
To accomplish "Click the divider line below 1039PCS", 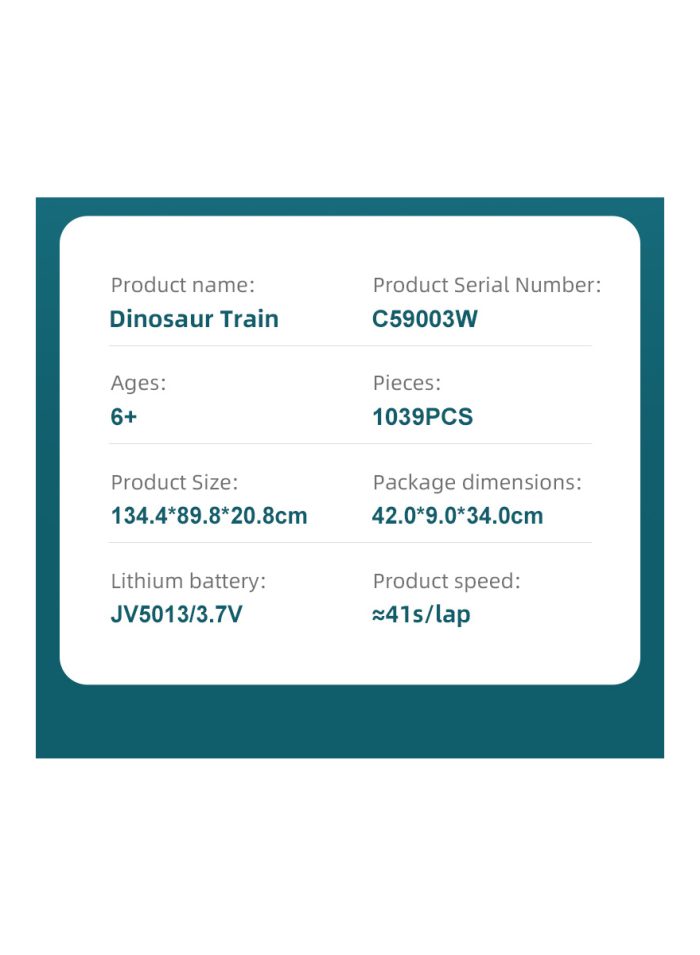I will 350,443.
